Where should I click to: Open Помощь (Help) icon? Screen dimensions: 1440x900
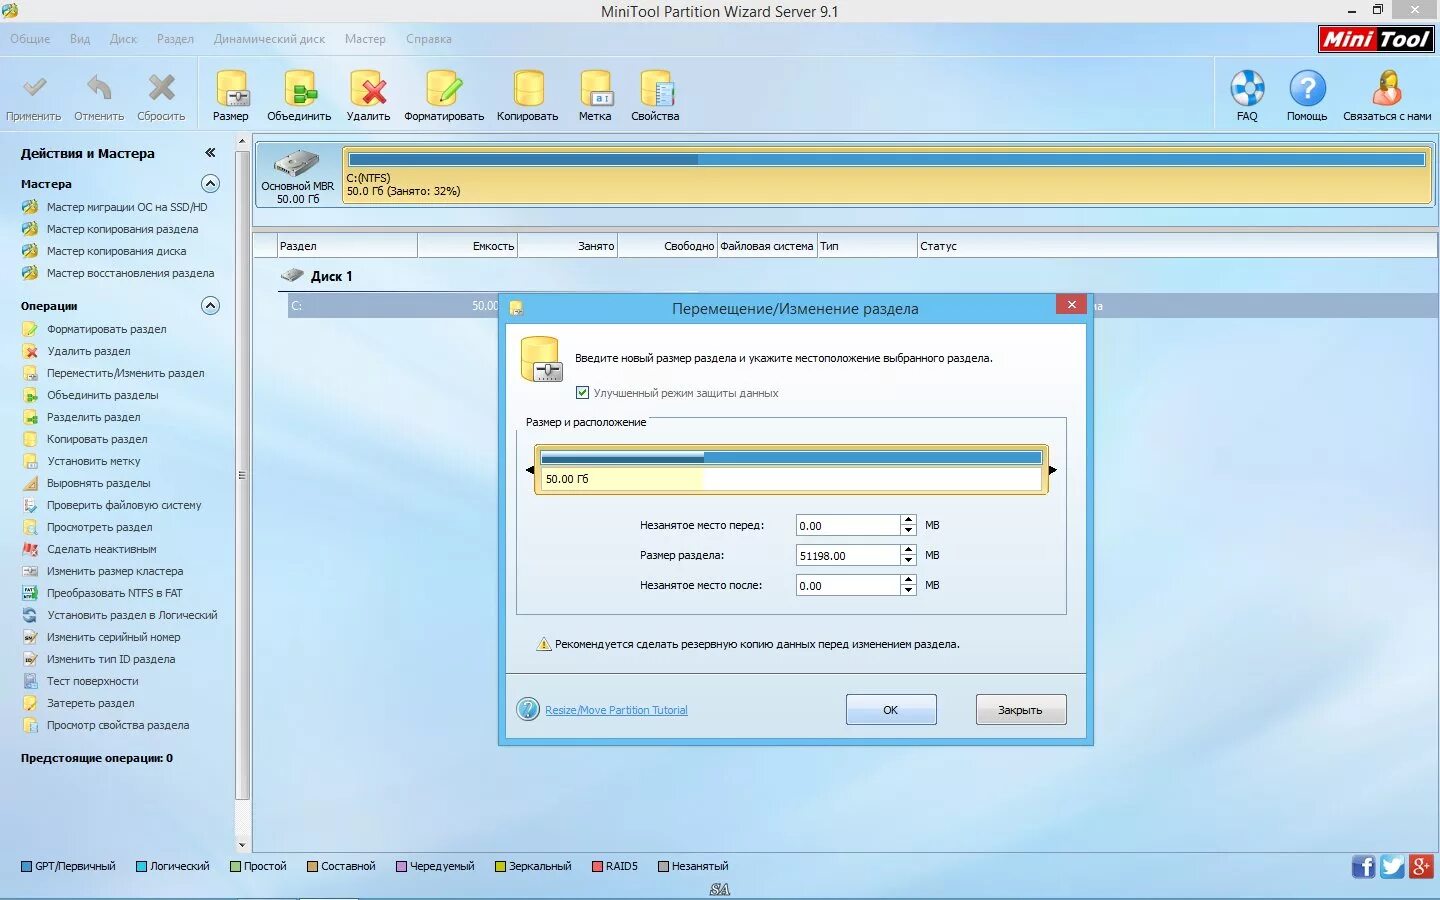(1307, 96)
